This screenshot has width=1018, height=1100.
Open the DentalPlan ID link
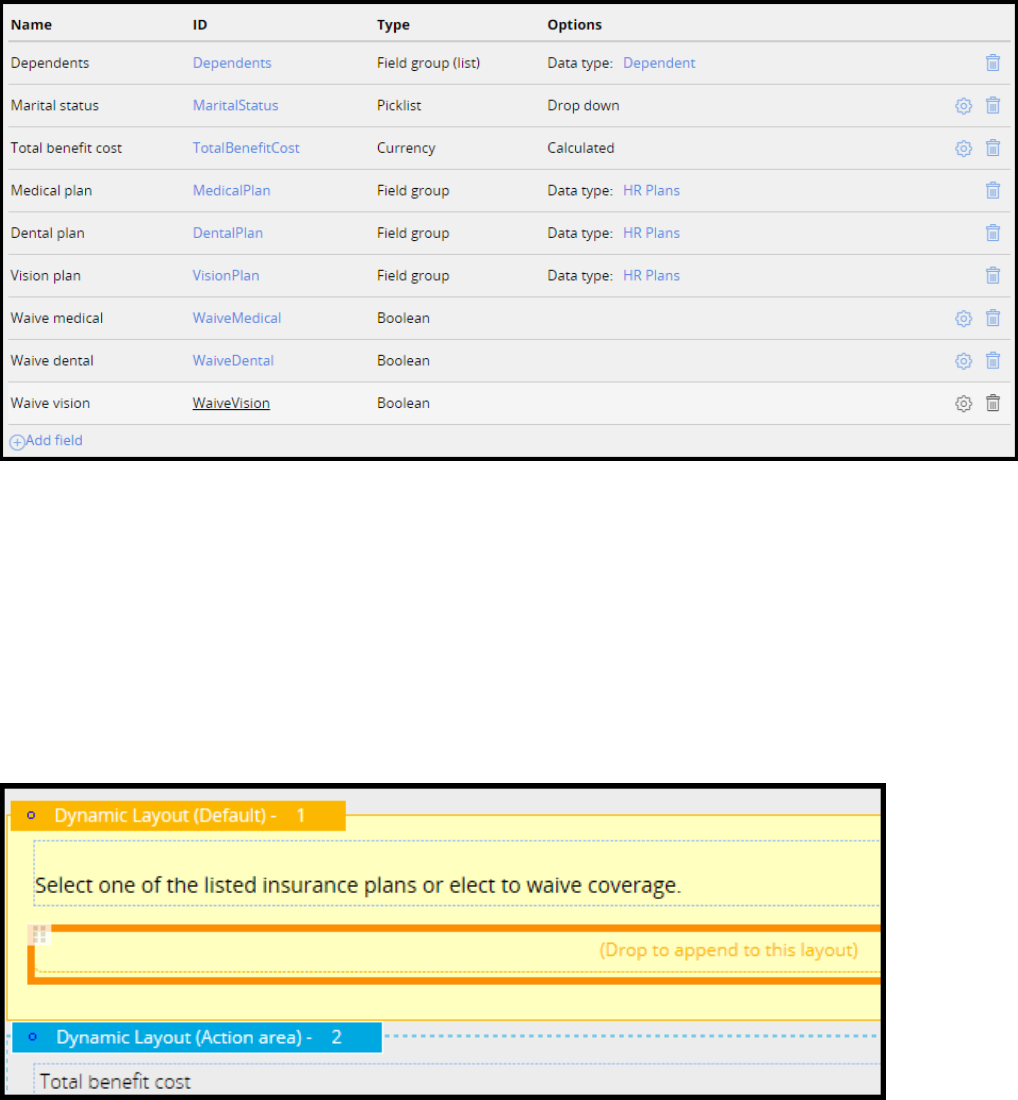pos(227,233)
